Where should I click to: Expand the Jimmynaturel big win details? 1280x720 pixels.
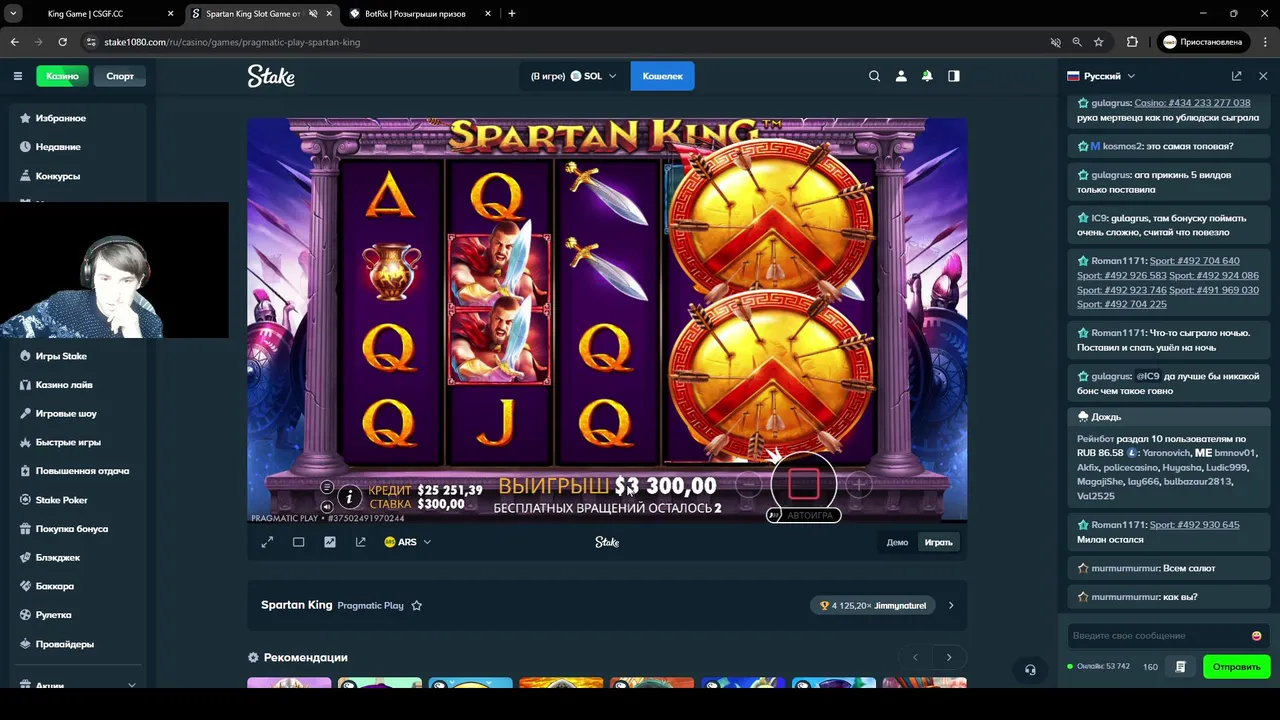951,605
